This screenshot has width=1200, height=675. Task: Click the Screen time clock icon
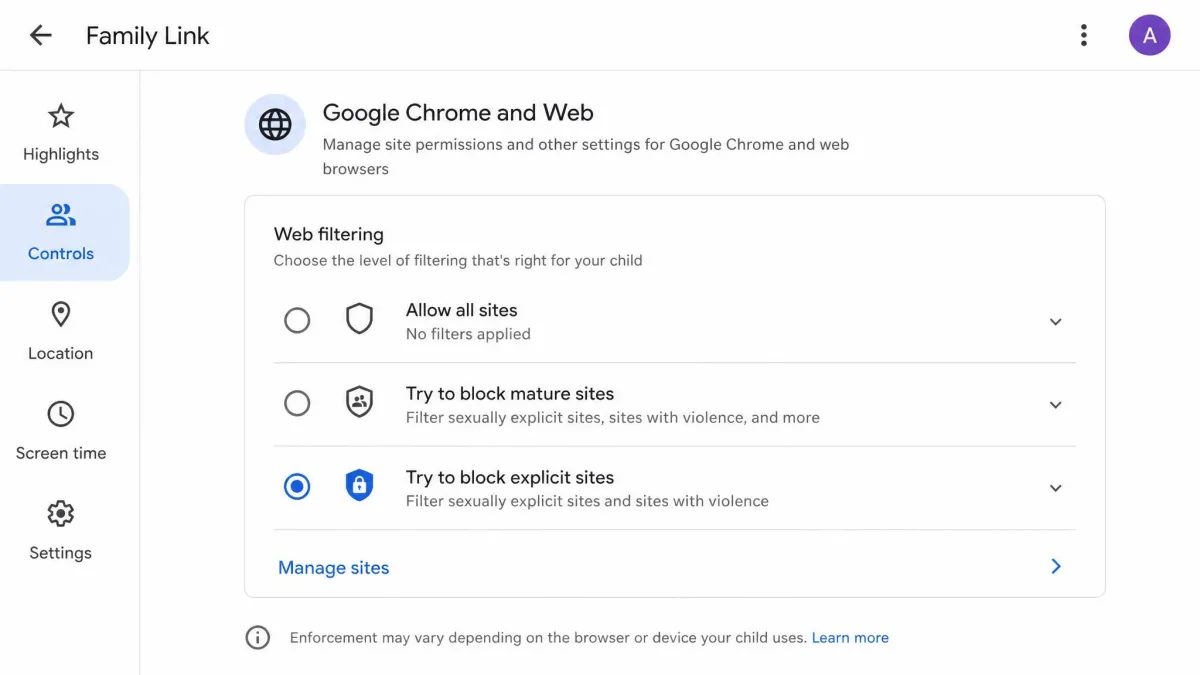61,414
